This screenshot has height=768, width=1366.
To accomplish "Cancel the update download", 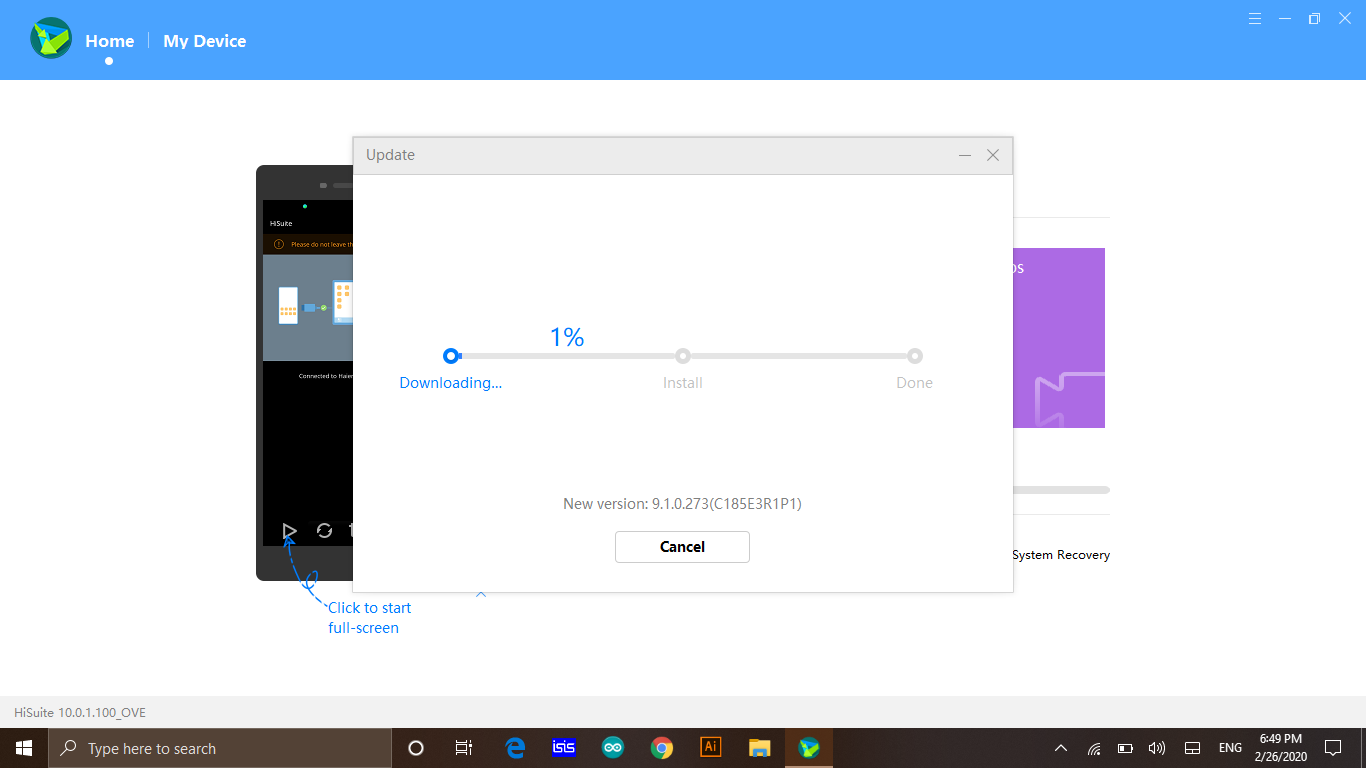I will click(682, 547).
